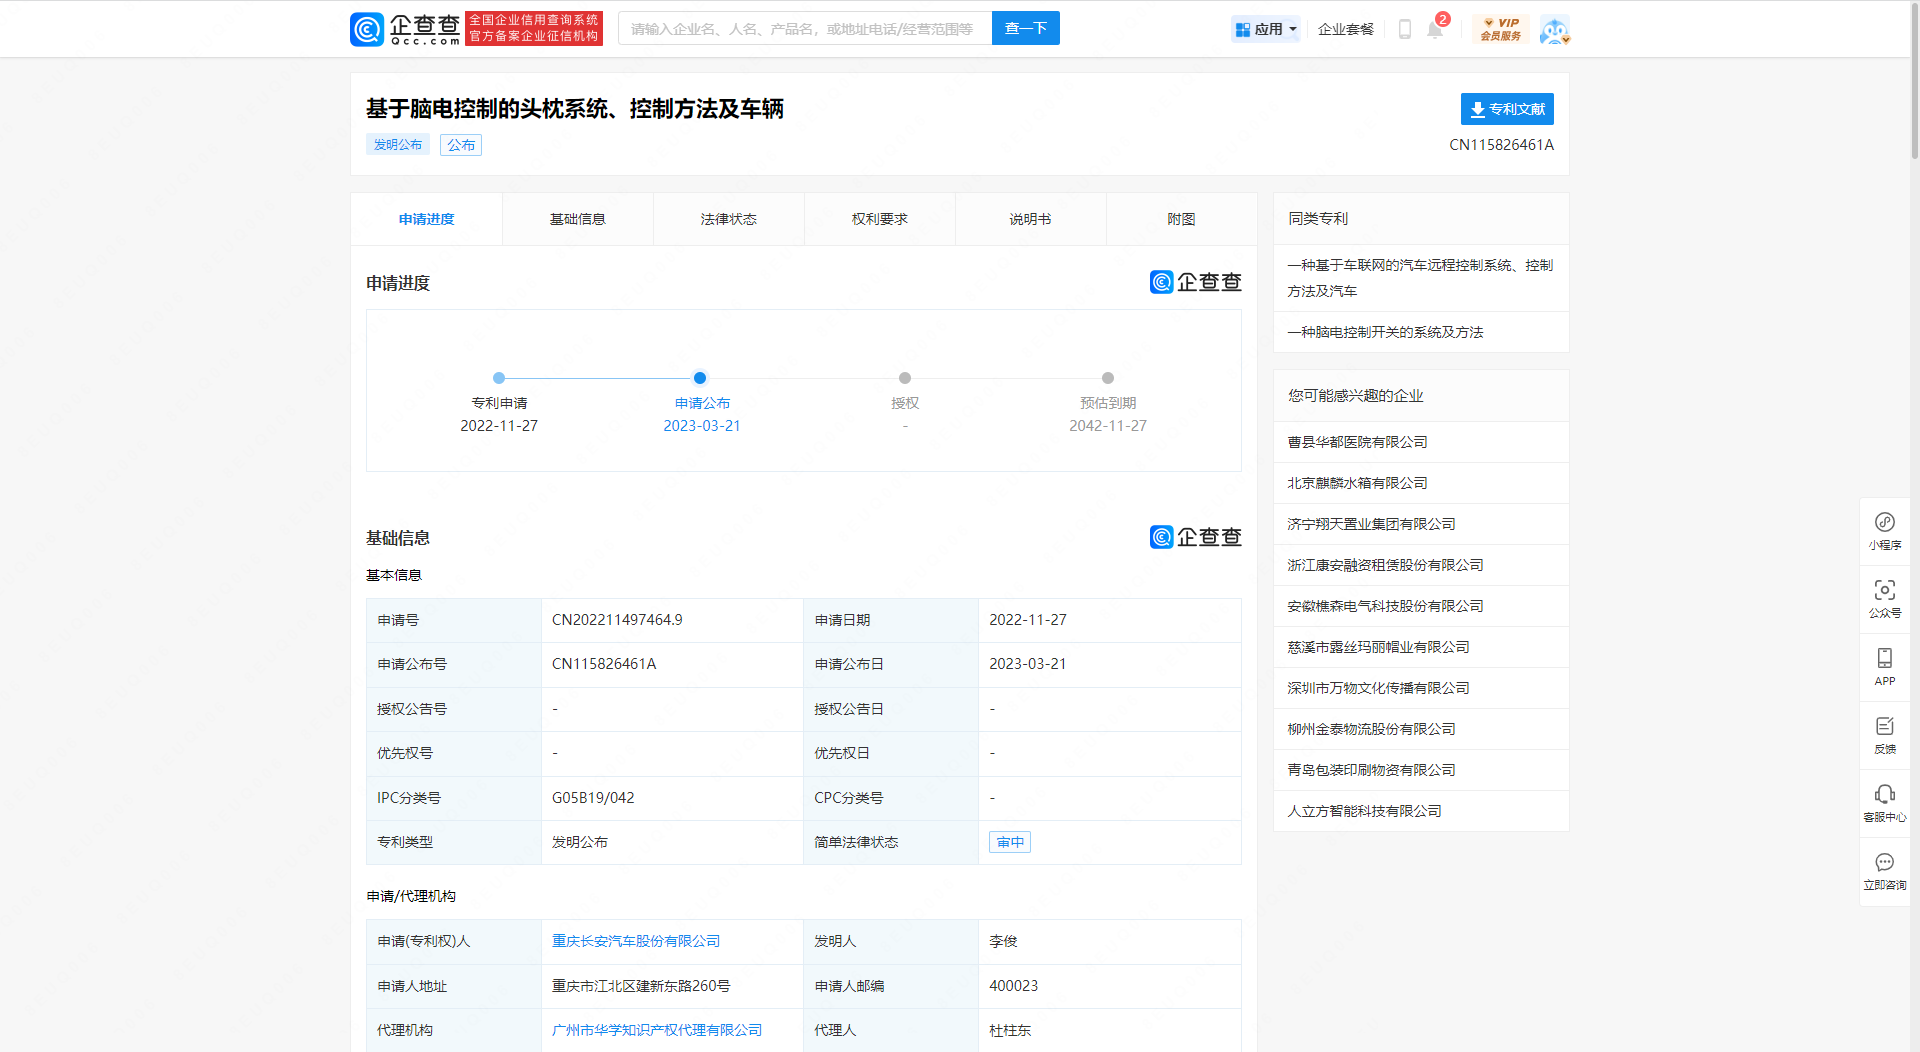Click application number CN202211497464.9

click(x=617, y=620)
